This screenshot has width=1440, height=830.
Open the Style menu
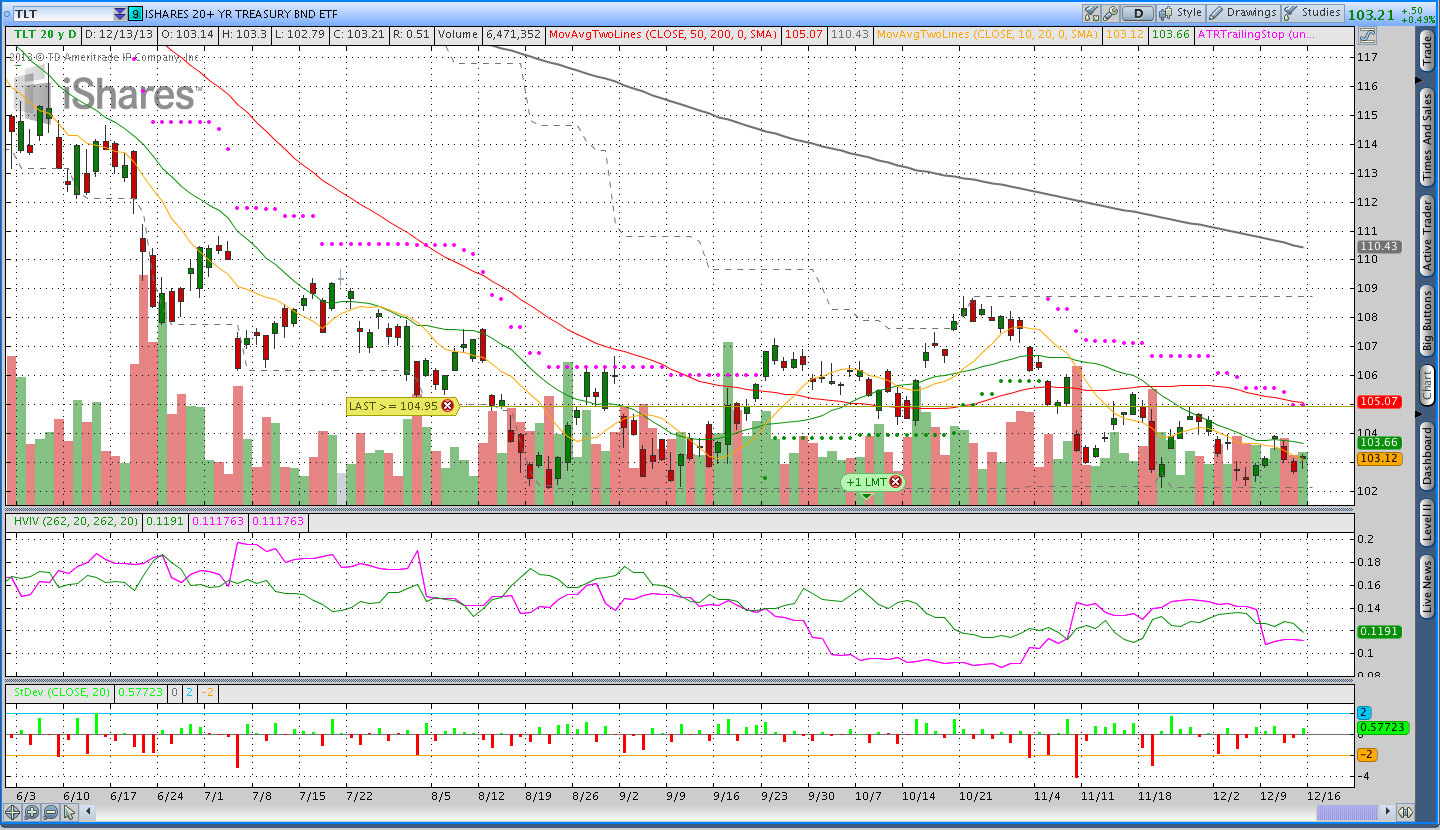click(x=1180, y=13)
